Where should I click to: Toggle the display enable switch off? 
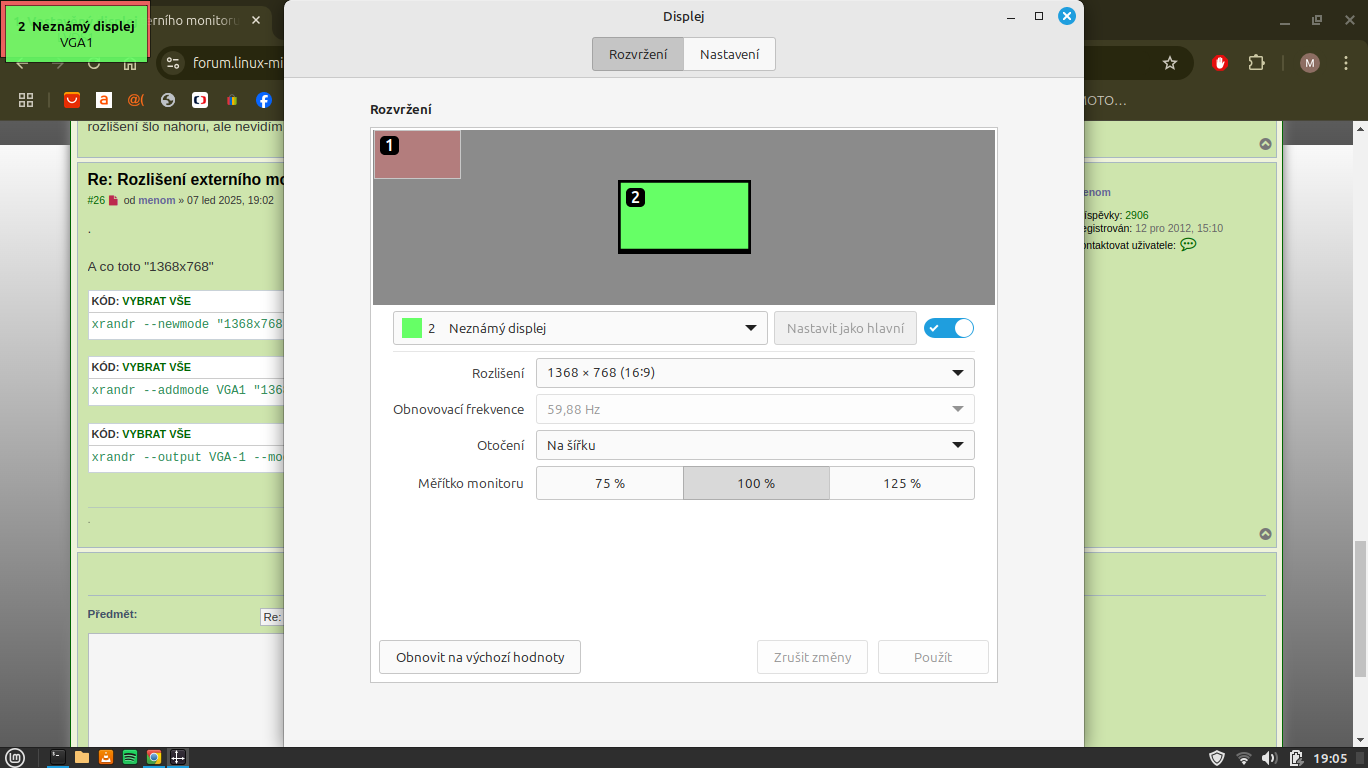point(948,328)
